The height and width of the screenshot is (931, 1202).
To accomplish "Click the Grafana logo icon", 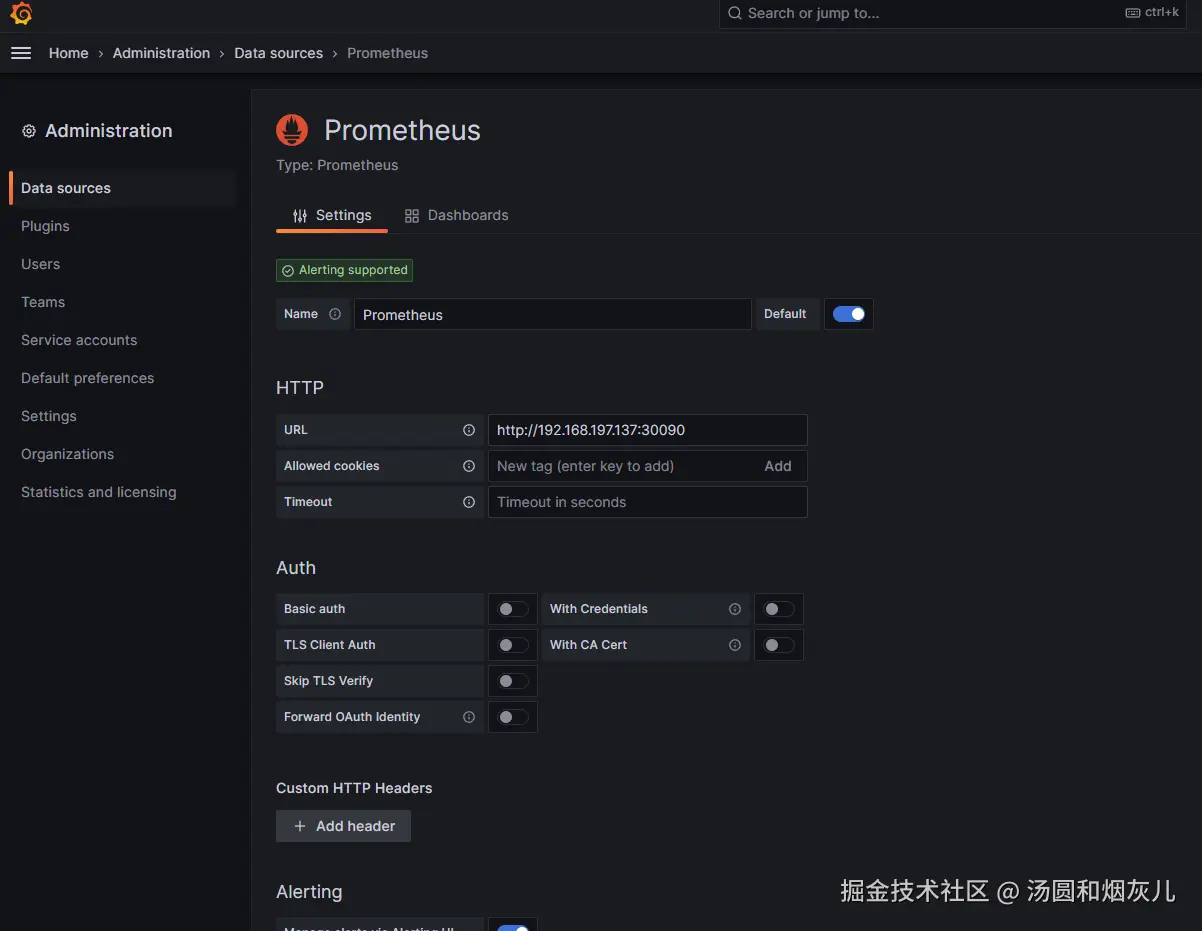I will pyautogui.click(x=21, y=13).
